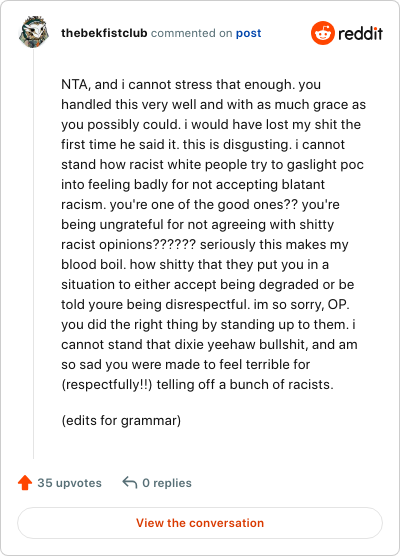Click the orange Reddit Snoo logo icon
This screenshot has height=556, width=400.
point(323,33)
